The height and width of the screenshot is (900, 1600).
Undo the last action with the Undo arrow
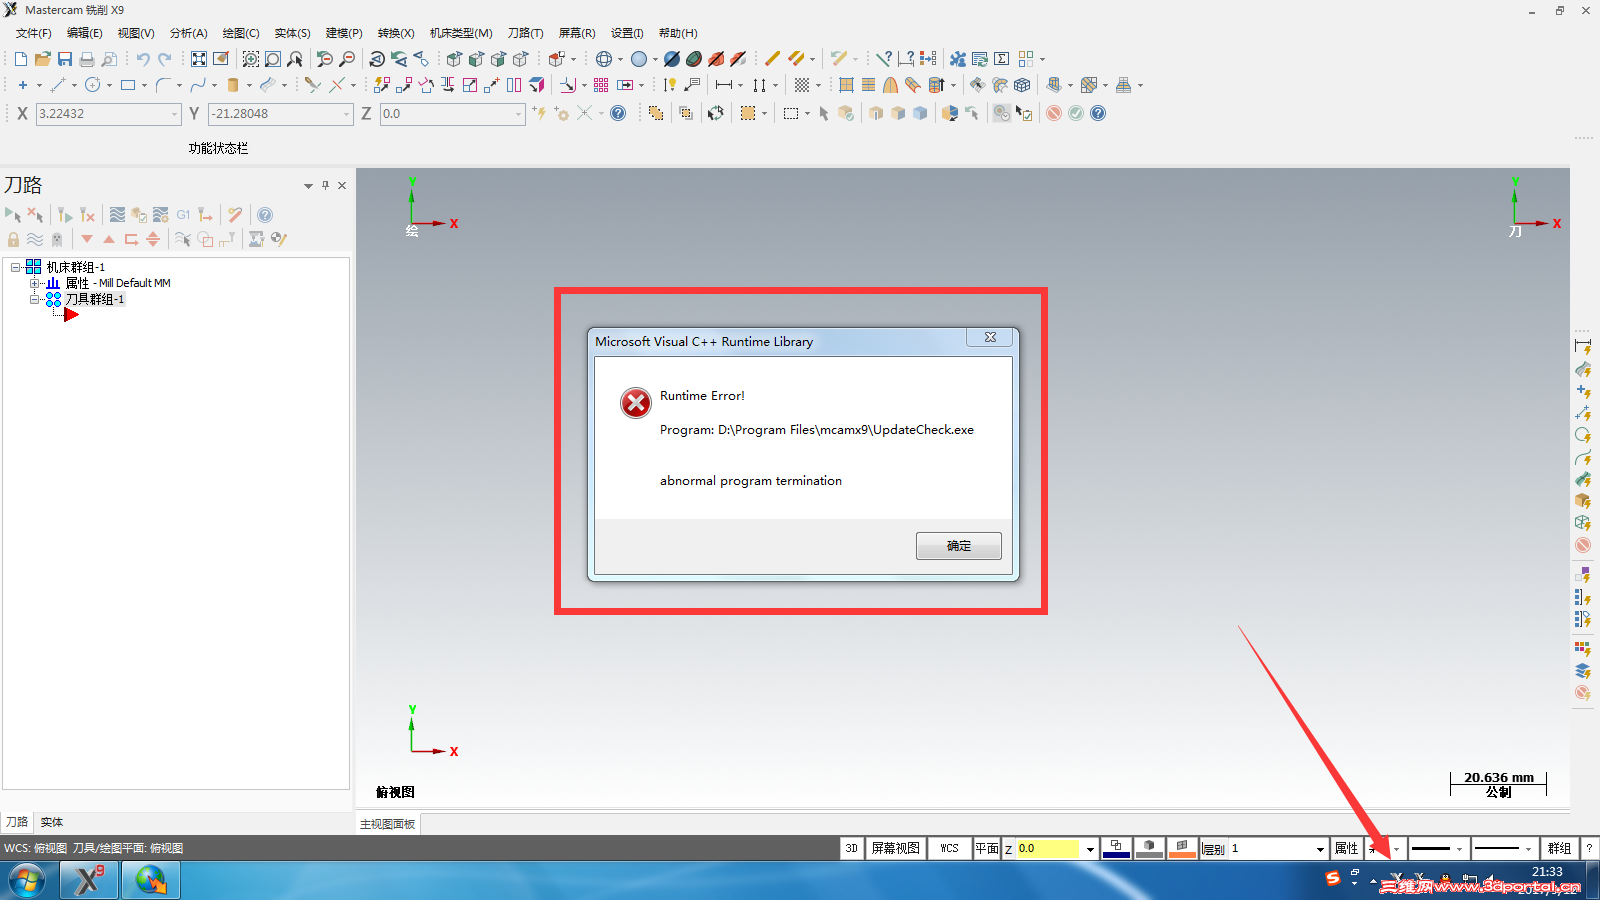tap(143, 59)
